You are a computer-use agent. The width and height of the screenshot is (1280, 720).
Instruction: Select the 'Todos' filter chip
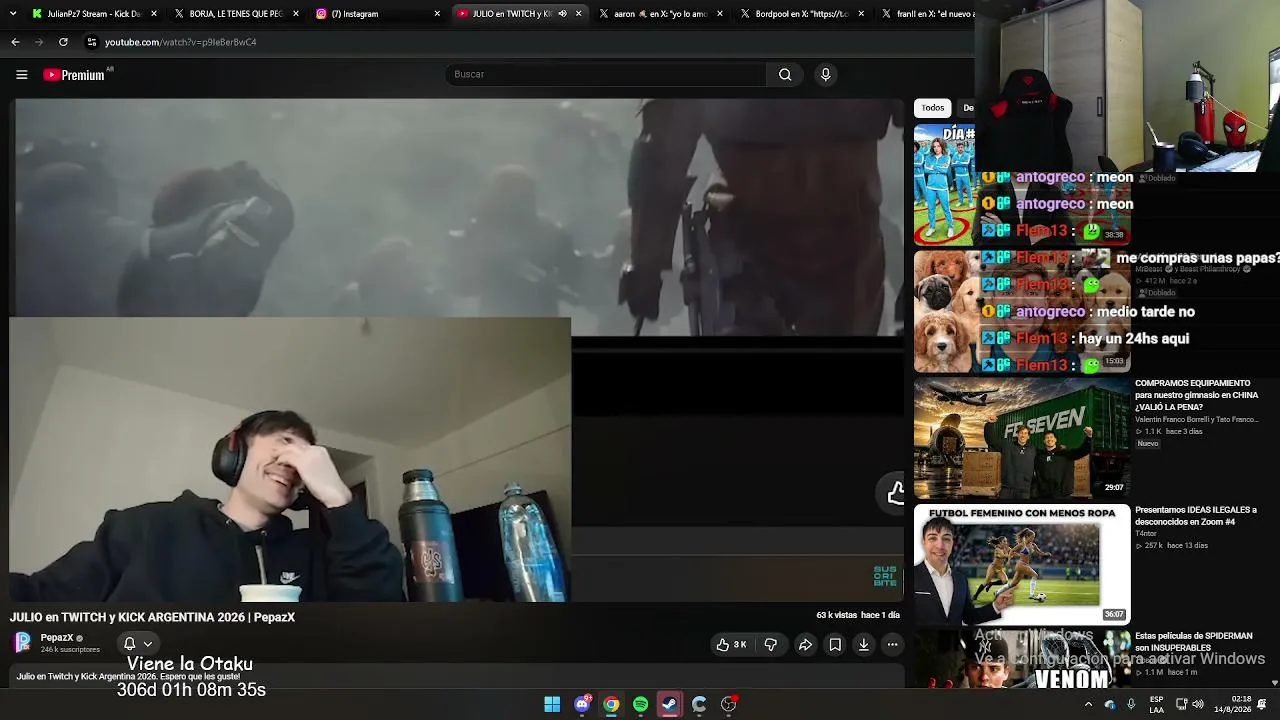click(x=933, y=108)
